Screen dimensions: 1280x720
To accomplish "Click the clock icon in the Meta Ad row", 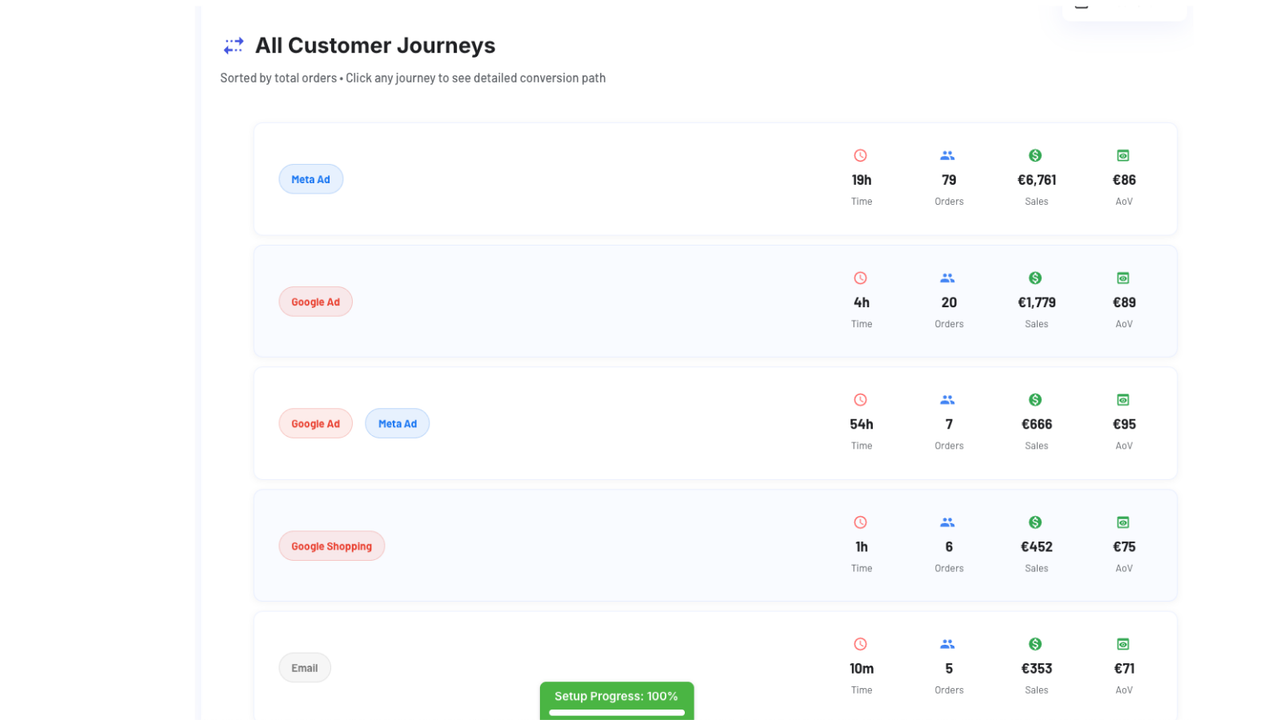I will click(860, 156).
